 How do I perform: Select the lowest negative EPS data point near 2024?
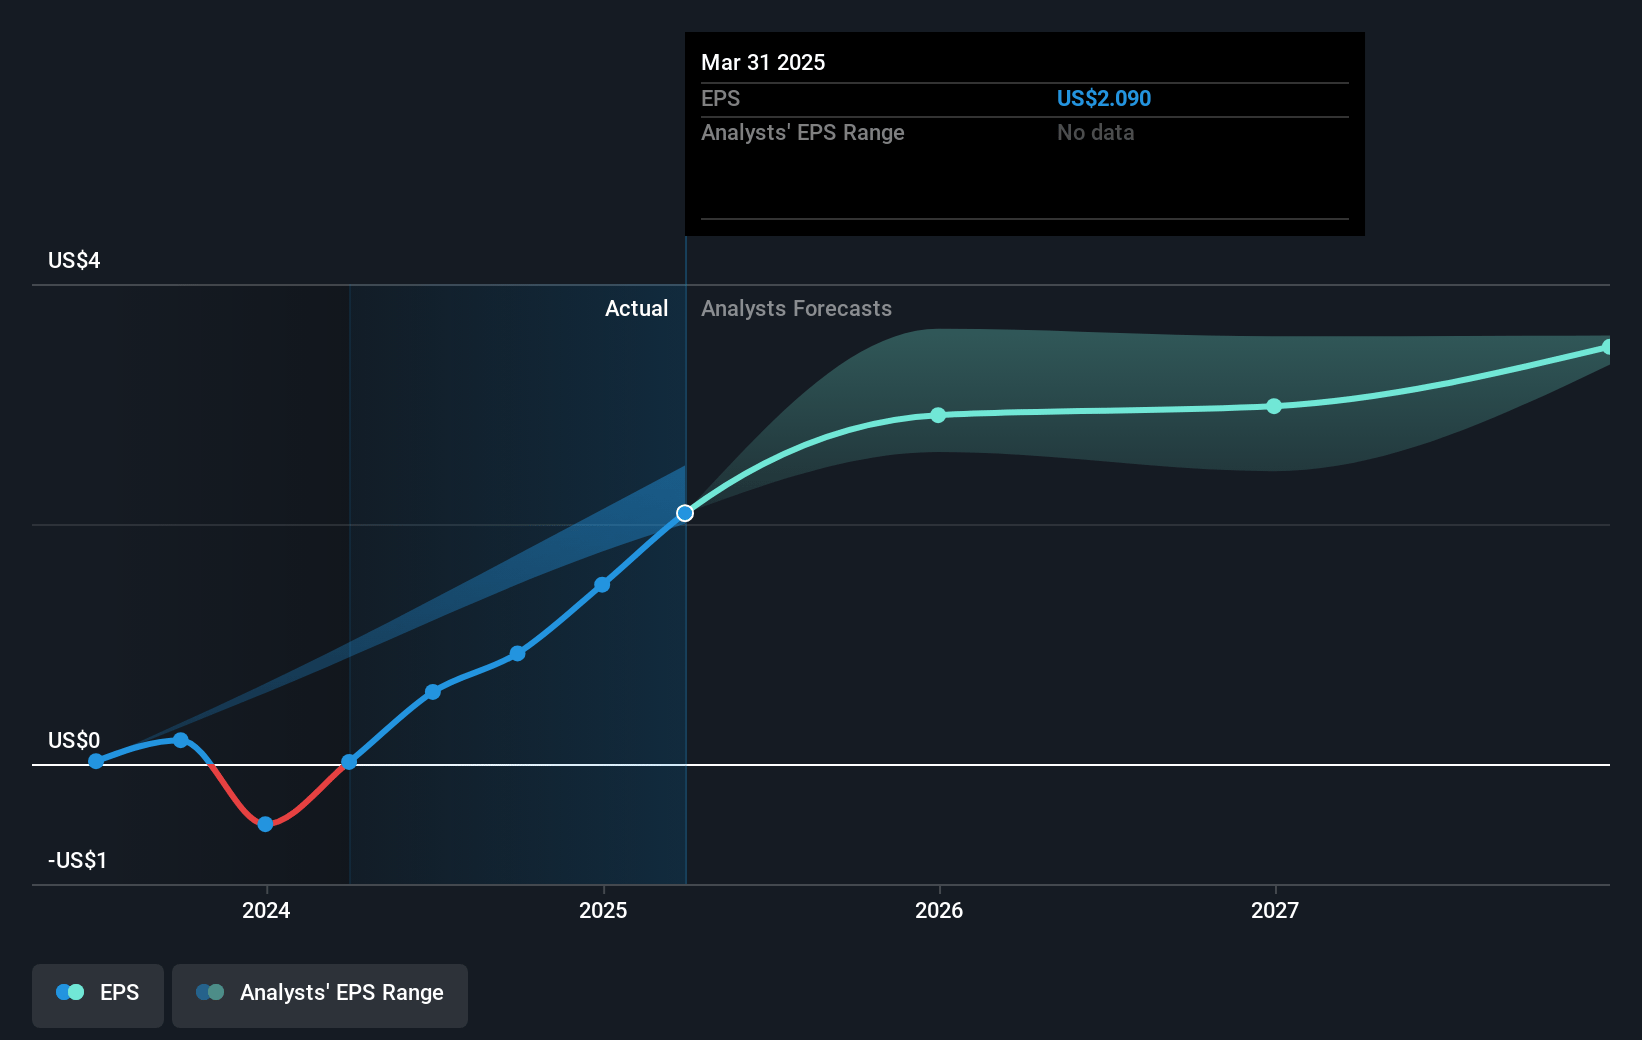click(265, 824)
